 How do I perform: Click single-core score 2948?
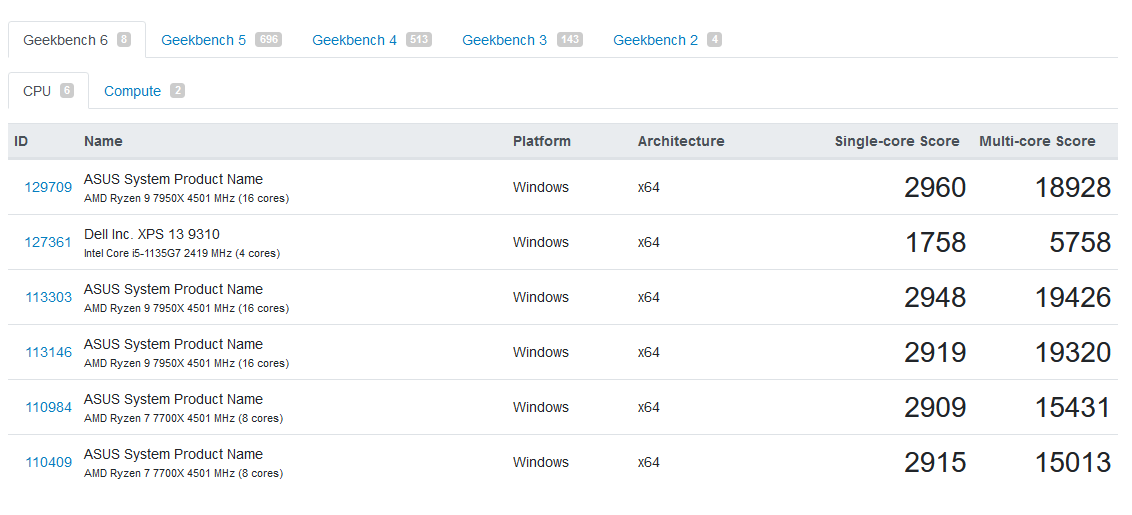[x=935, y=298]
